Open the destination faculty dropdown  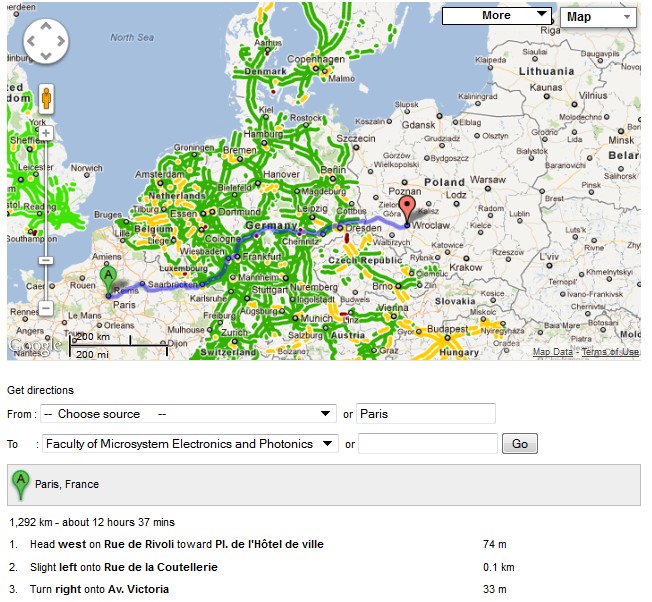pos(190,444)
